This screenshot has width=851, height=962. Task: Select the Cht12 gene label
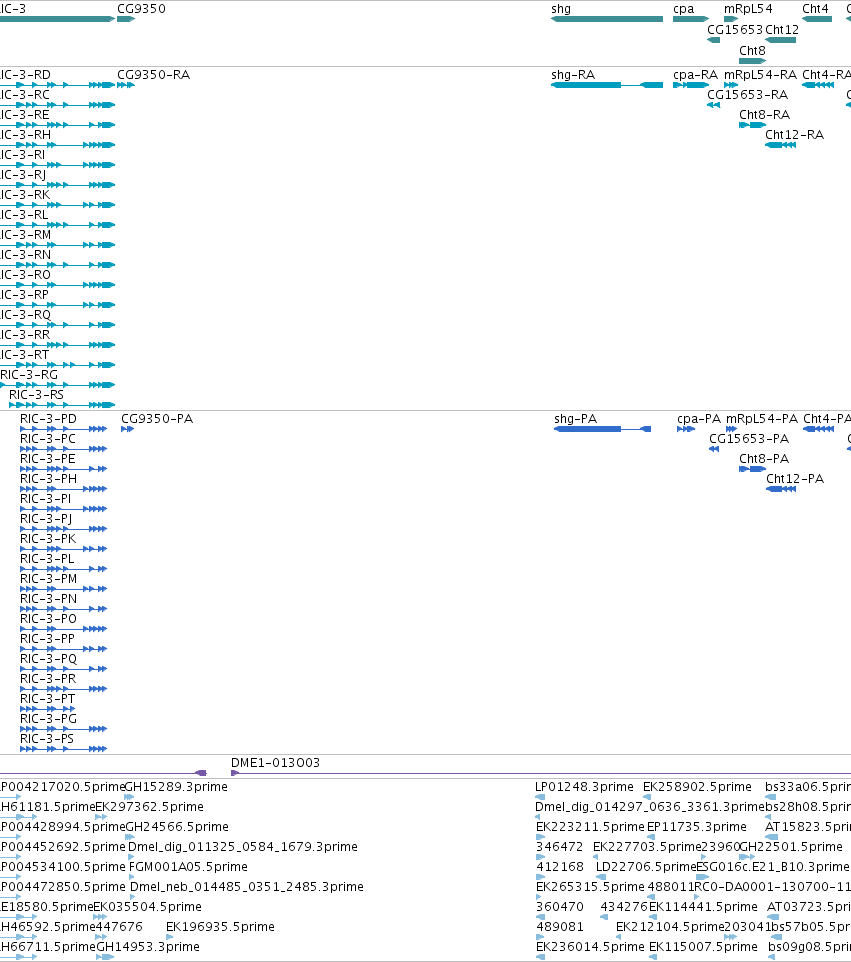[x=782, y=29]
